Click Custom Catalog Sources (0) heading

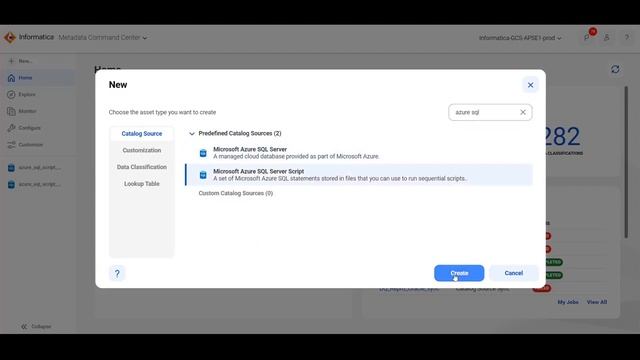click(x=236, y=193)
